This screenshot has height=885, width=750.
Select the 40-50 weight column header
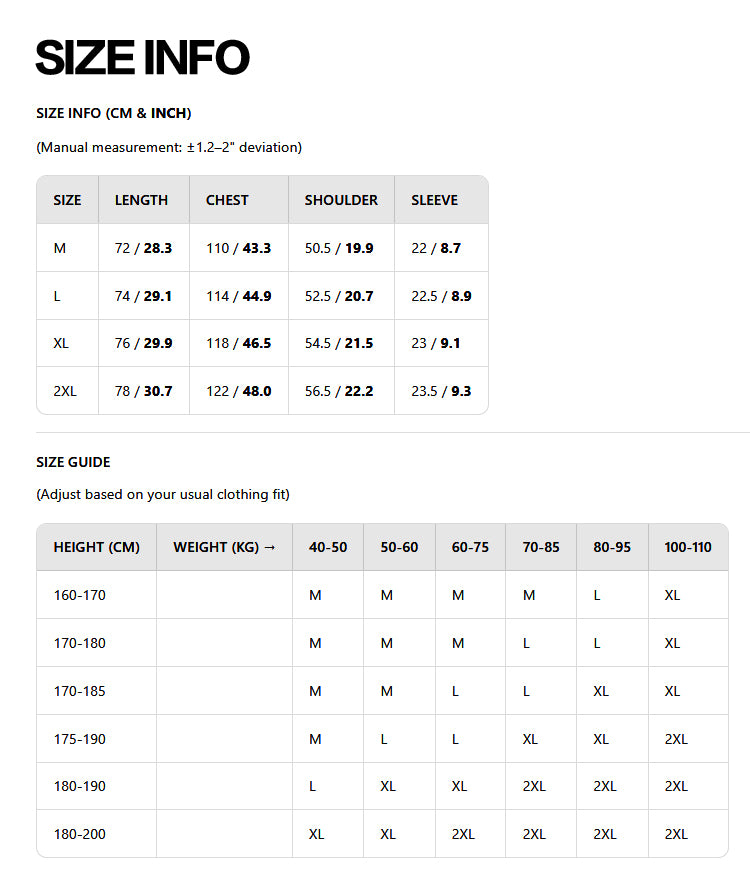click(x=328, y=547)
